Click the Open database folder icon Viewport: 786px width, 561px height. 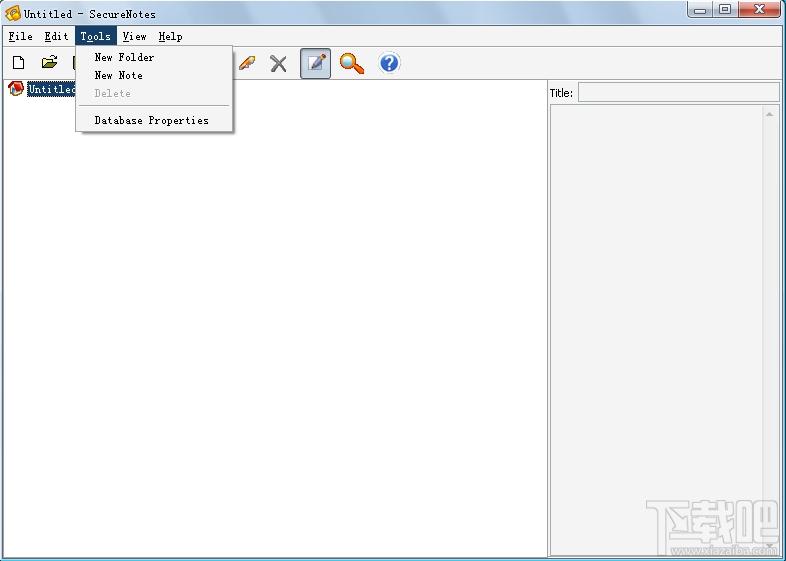pyautogui.click(x=49, y=62)
